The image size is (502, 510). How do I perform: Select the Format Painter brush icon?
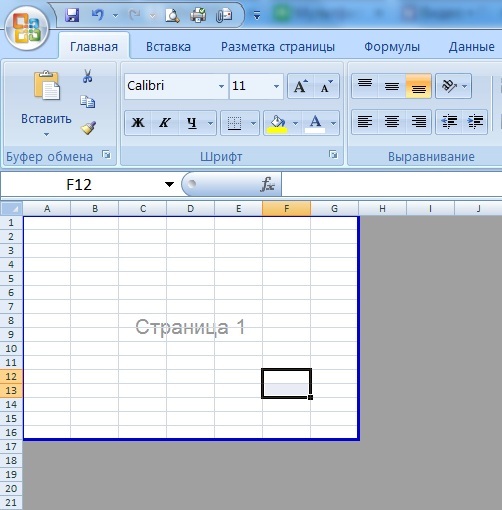pos(88,127)
